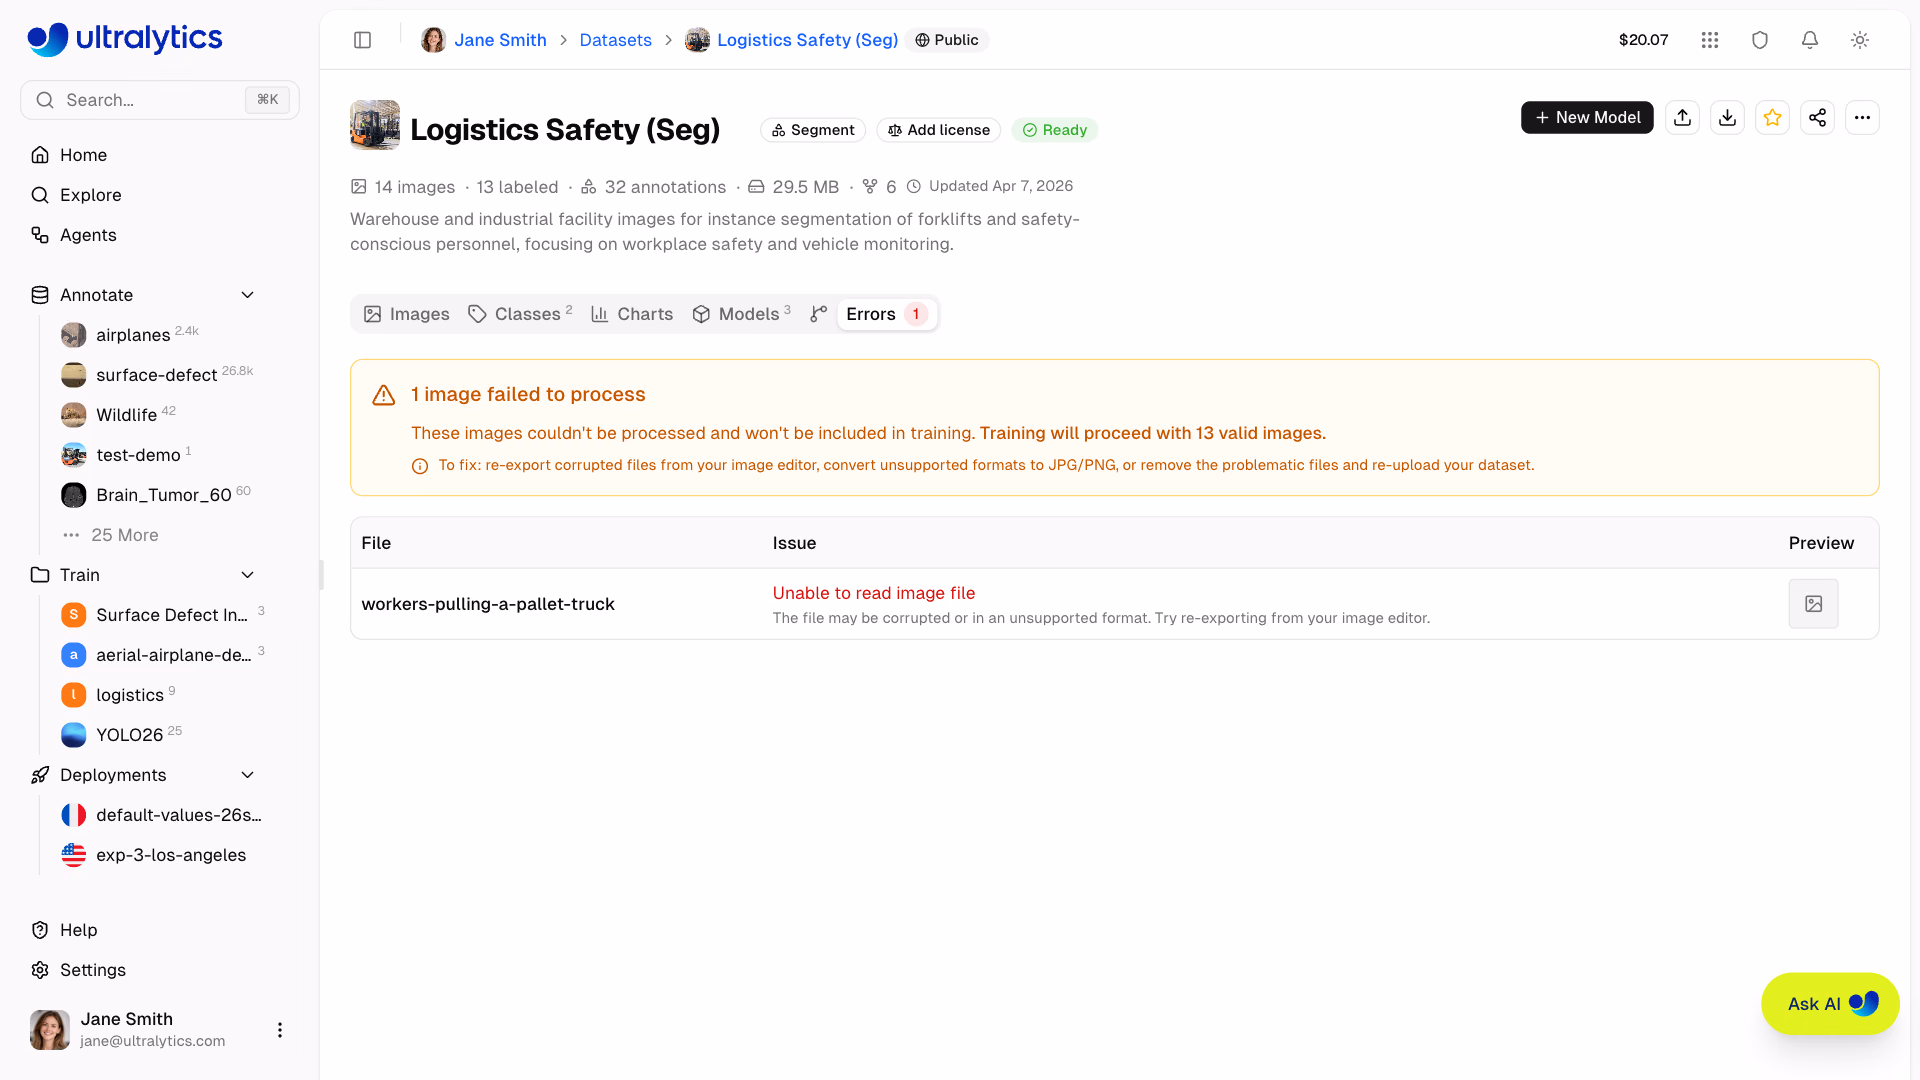Collapse the Deployments section

248,775
